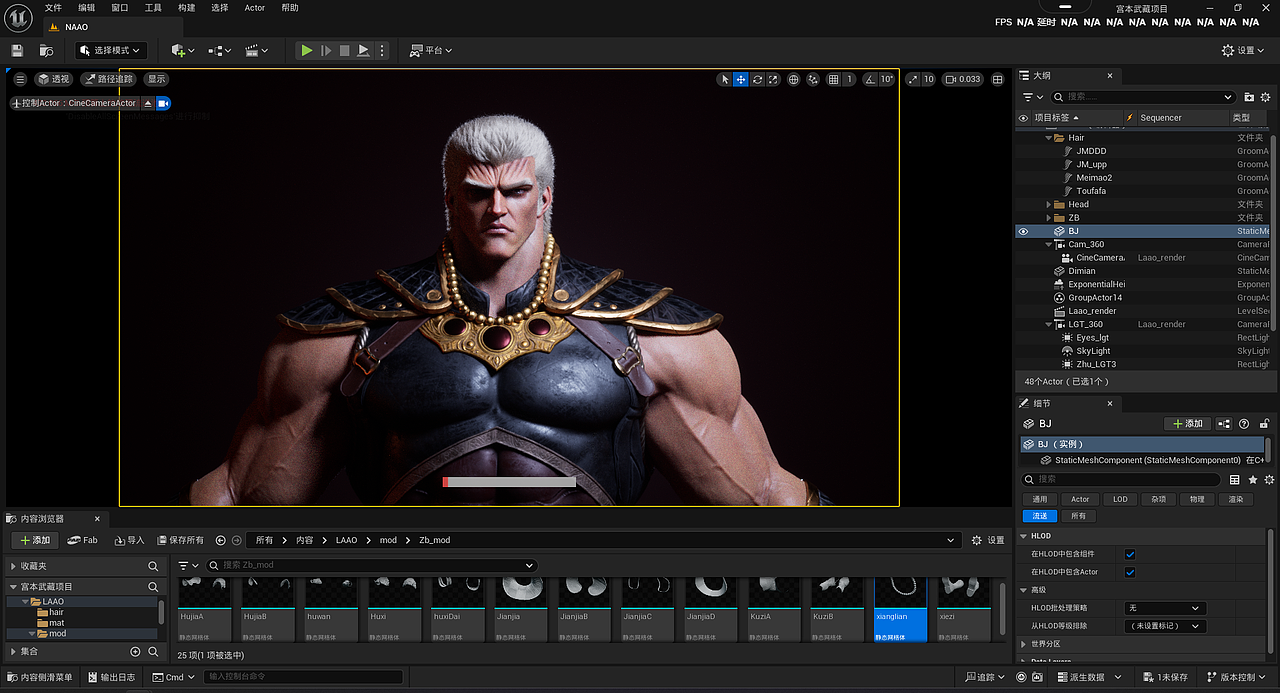Open the 选择模式 dropdown
This screenshot has height=693, width=1280.
tap(112, 50)
